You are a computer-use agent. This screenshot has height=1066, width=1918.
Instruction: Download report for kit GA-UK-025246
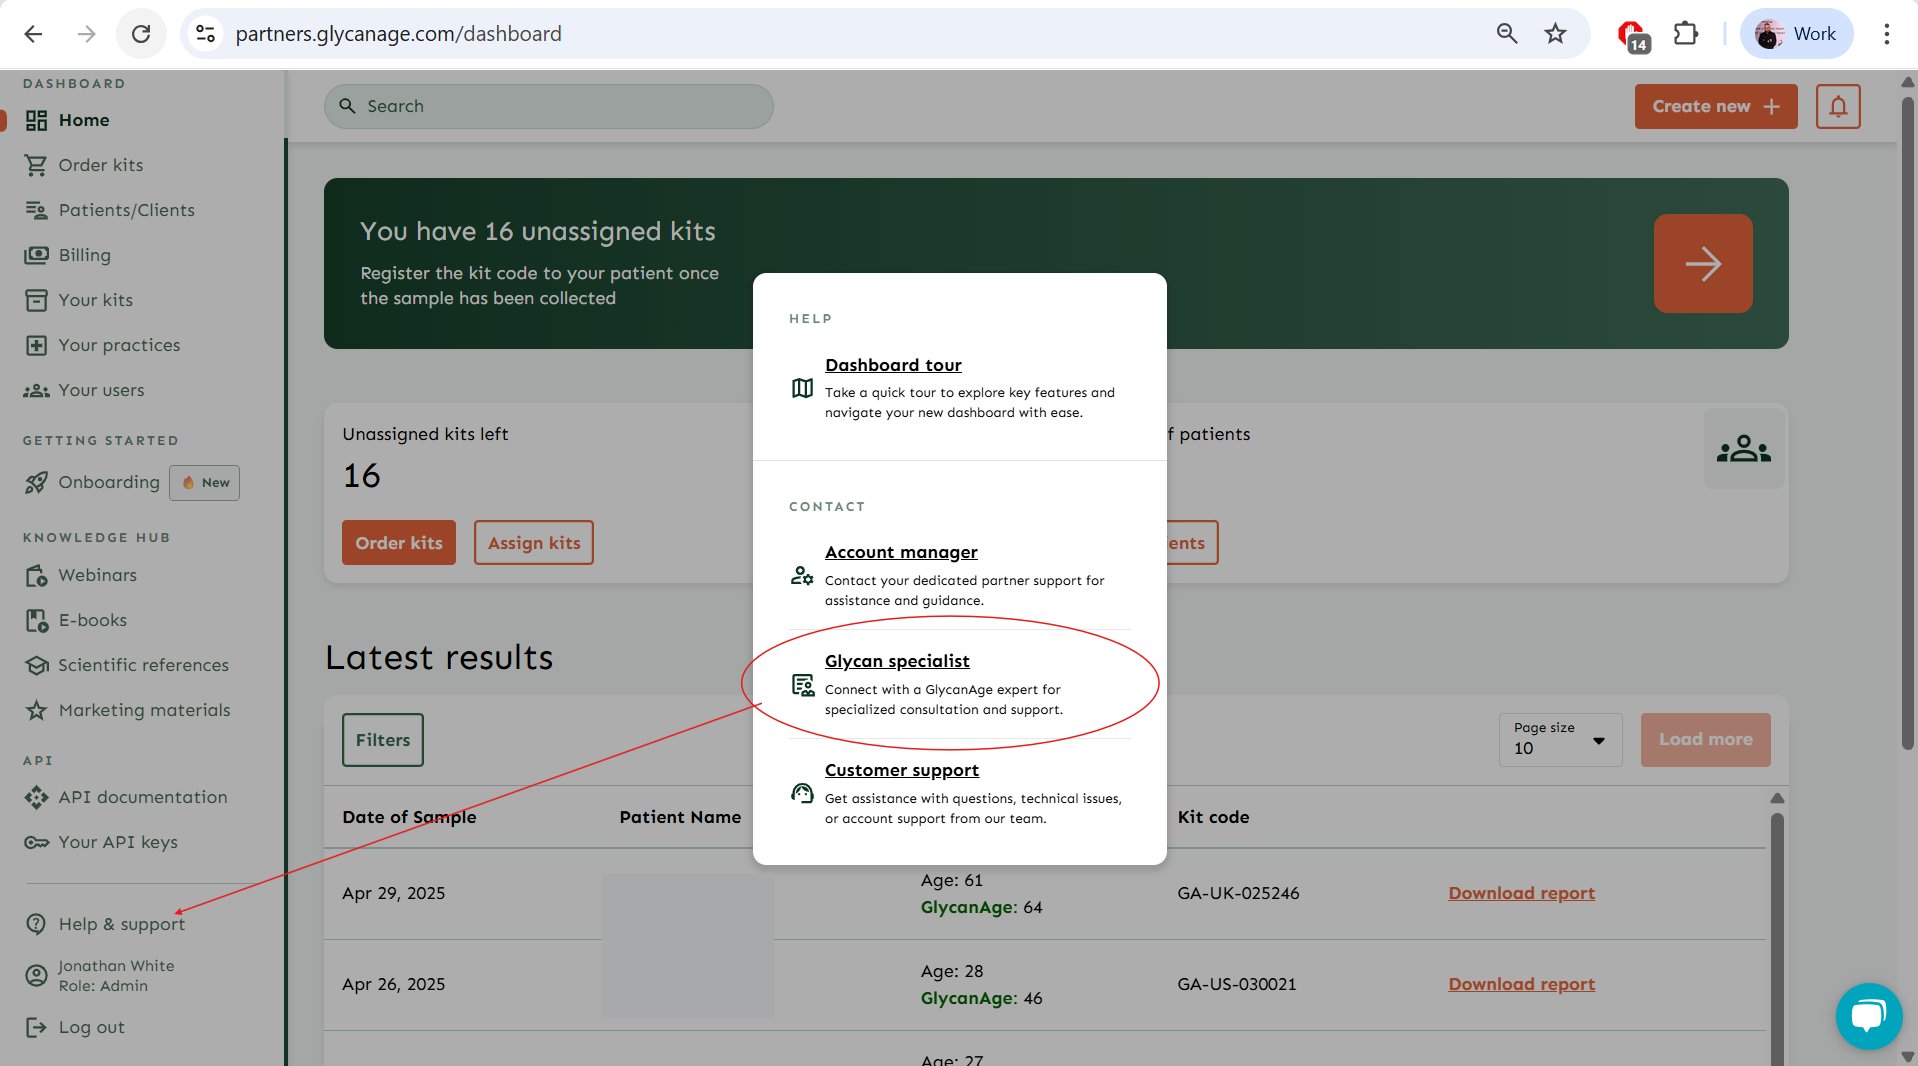(1521, 893)
